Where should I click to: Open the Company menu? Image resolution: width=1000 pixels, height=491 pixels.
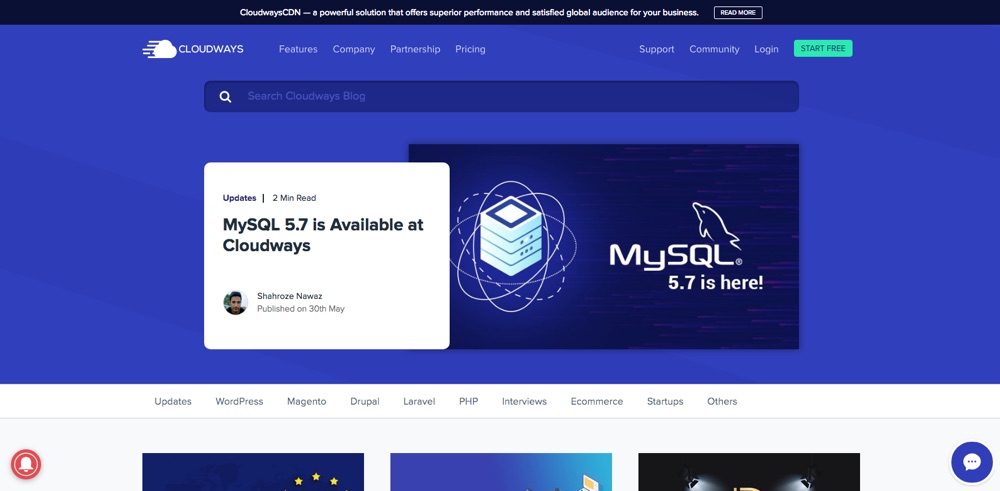[x=354, y=49]
